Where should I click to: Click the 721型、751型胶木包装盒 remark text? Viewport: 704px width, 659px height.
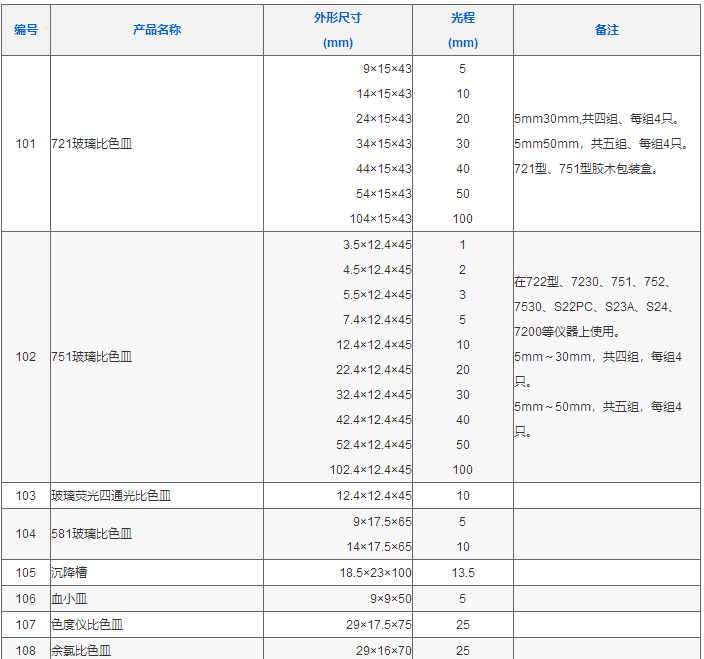(585, 169)
